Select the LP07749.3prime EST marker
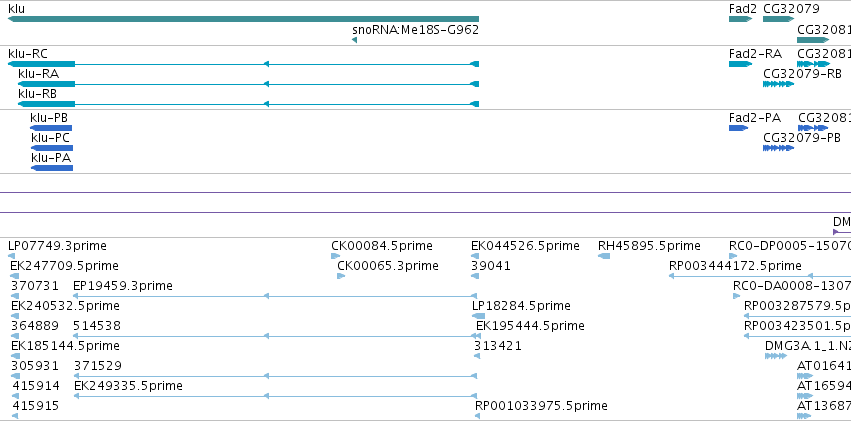Screen dimensions: 851x421 click(11, 256)
